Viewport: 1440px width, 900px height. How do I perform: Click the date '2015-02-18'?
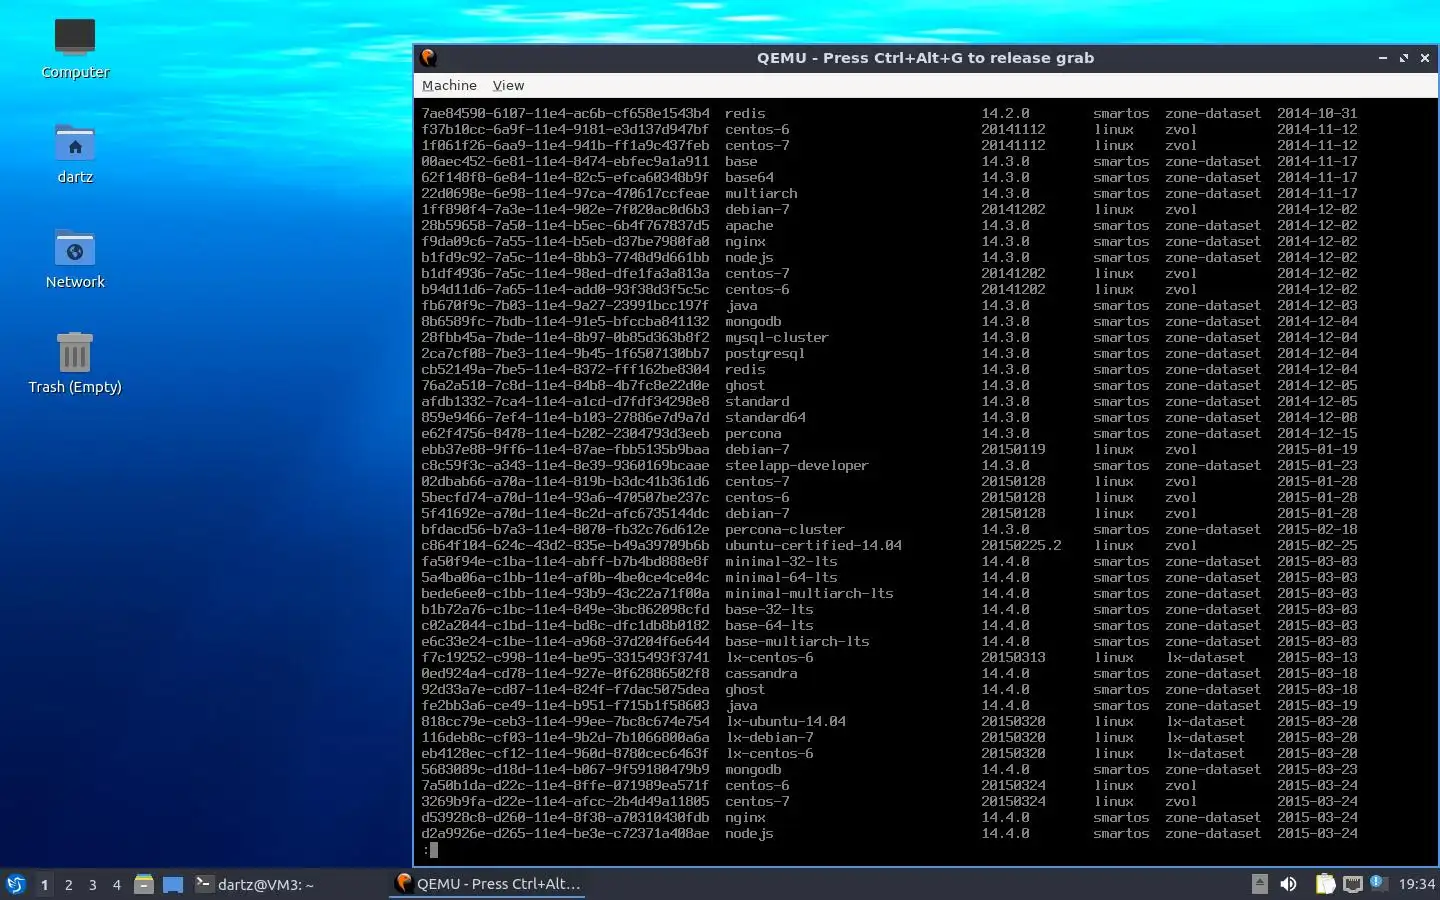(1317, 529)
